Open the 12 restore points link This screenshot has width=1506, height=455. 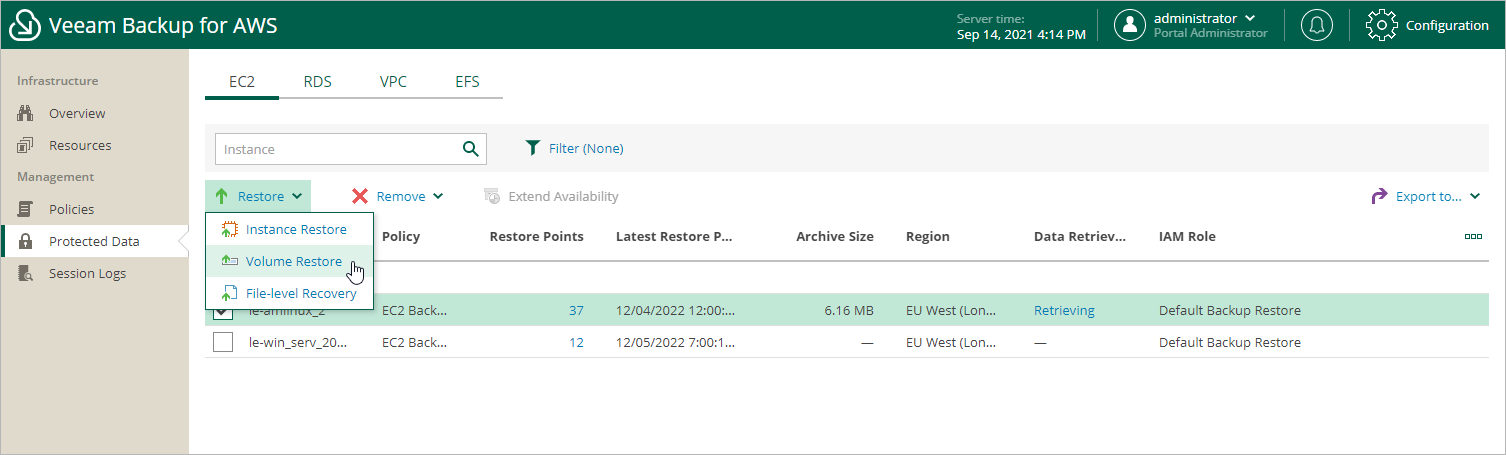576,342
